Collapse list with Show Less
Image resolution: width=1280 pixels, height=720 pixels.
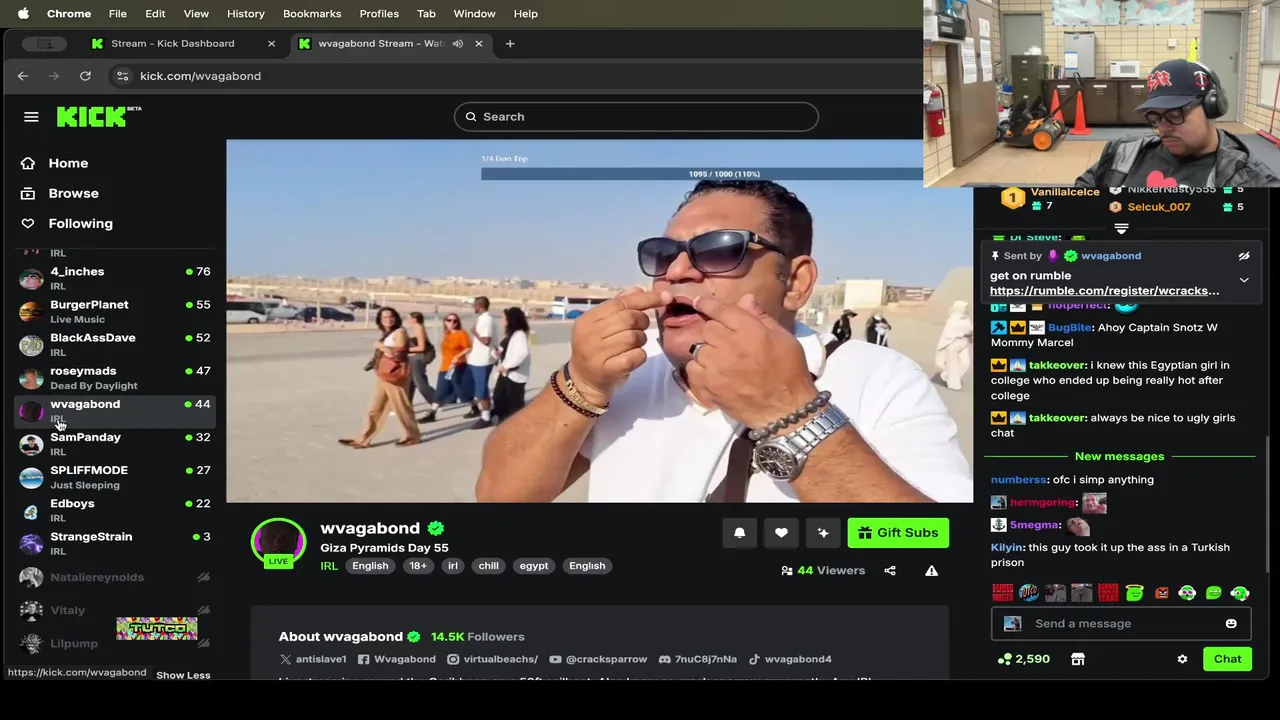(x=183, y=675)
